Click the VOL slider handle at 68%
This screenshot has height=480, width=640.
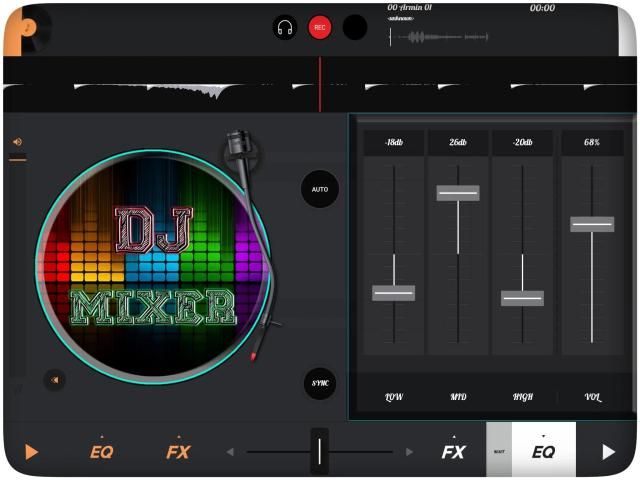tap(592, 224)
